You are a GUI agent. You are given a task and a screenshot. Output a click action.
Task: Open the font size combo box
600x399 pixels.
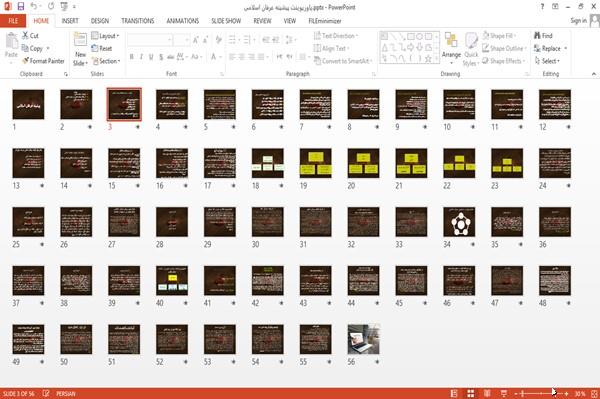pyautogui.click(x=181, y=40)
